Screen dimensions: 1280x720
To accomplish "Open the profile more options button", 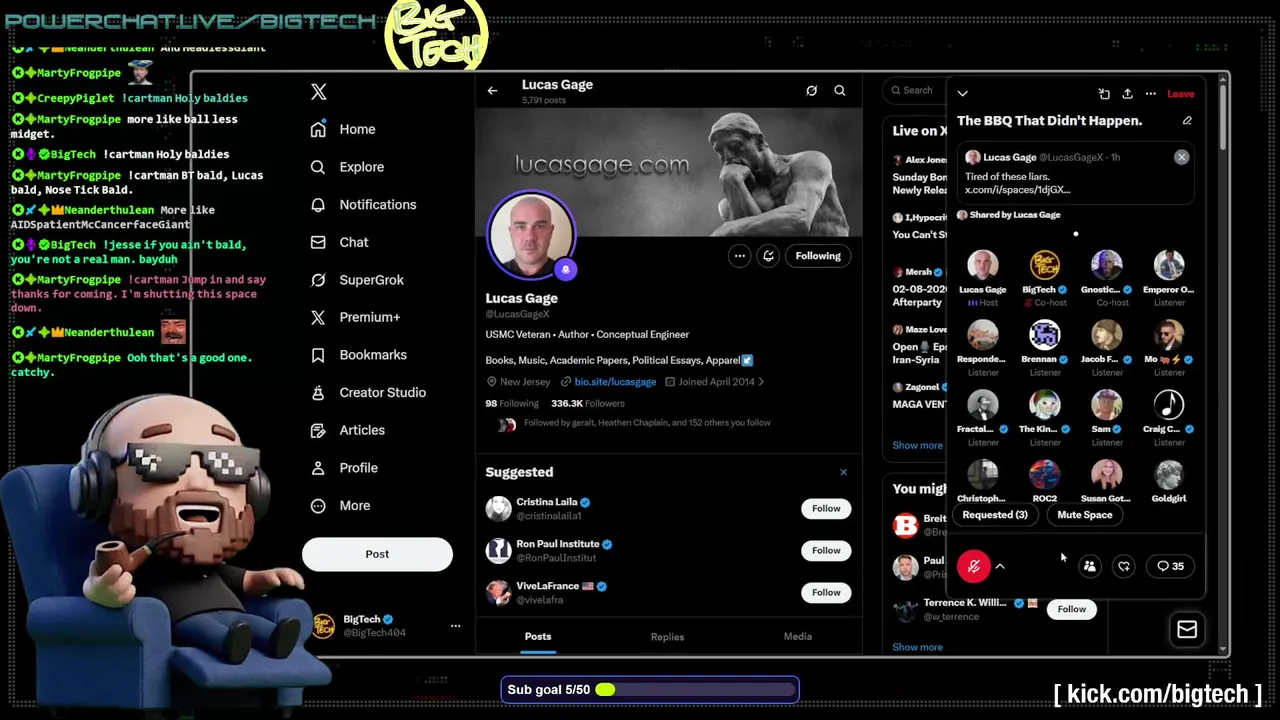I will [740, 256].
